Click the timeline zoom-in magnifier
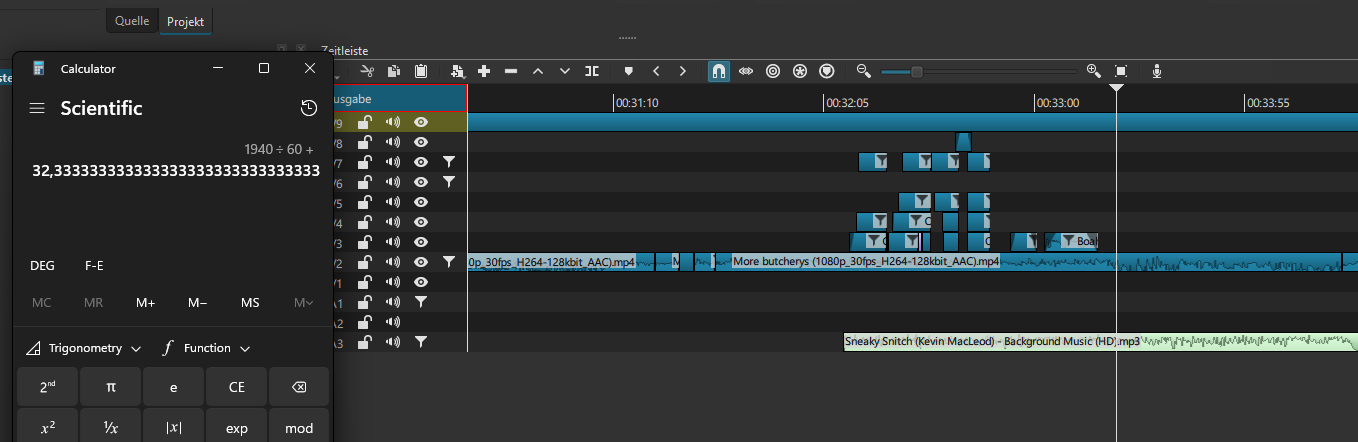The height and width of the screenshot is (442, 1358). [x=1093, y=71]
